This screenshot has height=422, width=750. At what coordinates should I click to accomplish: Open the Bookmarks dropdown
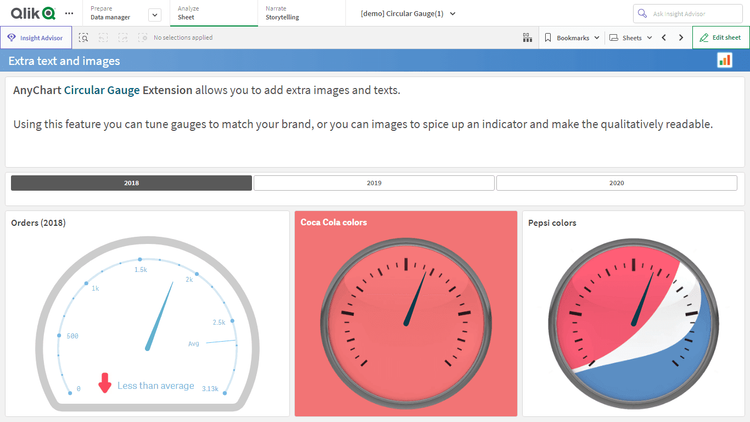572,37
